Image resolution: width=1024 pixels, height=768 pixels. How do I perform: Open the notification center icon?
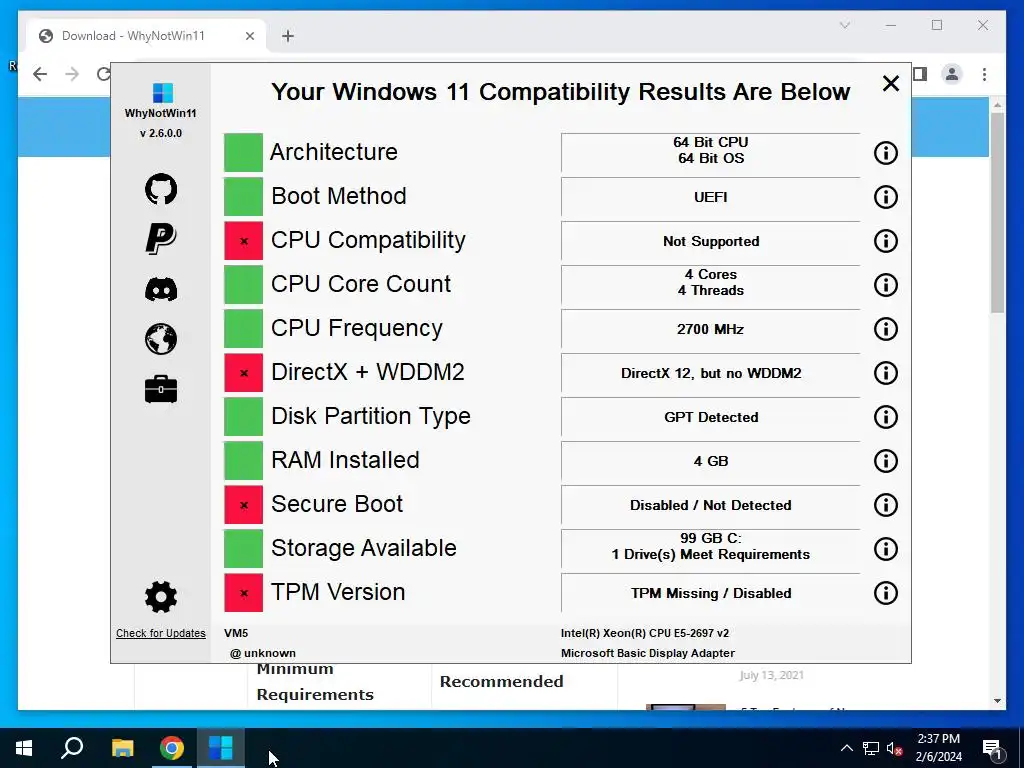click(x=992, y=748)
